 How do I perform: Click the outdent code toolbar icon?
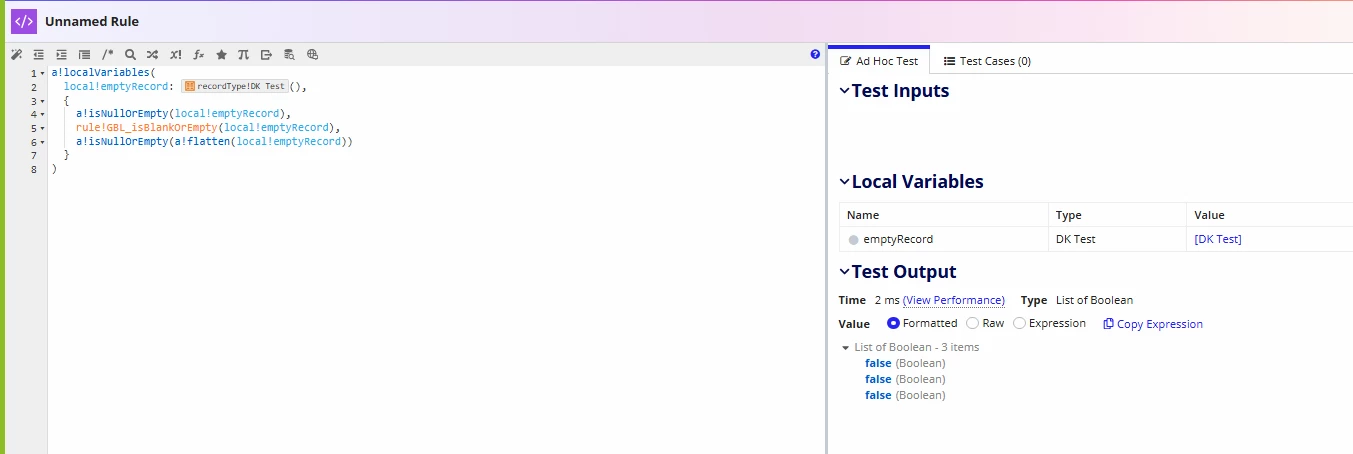click(39, 55)
